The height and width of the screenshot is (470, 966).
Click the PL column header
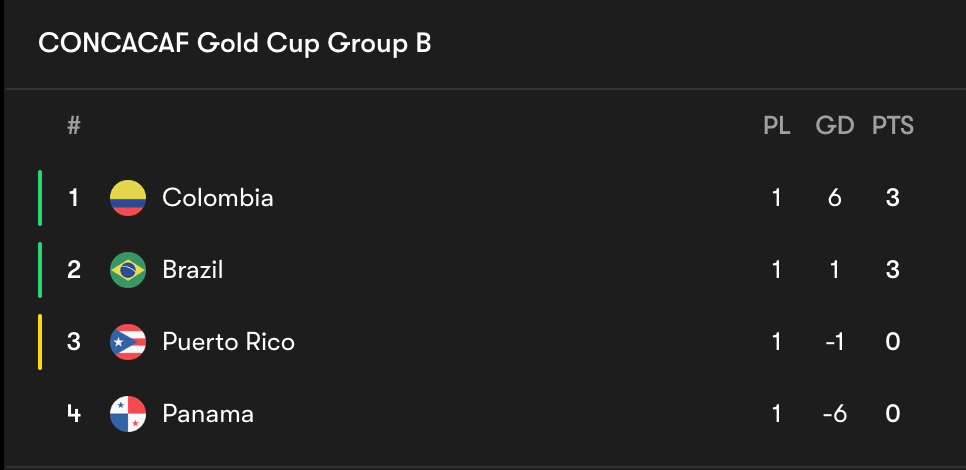tap(777, 126)
